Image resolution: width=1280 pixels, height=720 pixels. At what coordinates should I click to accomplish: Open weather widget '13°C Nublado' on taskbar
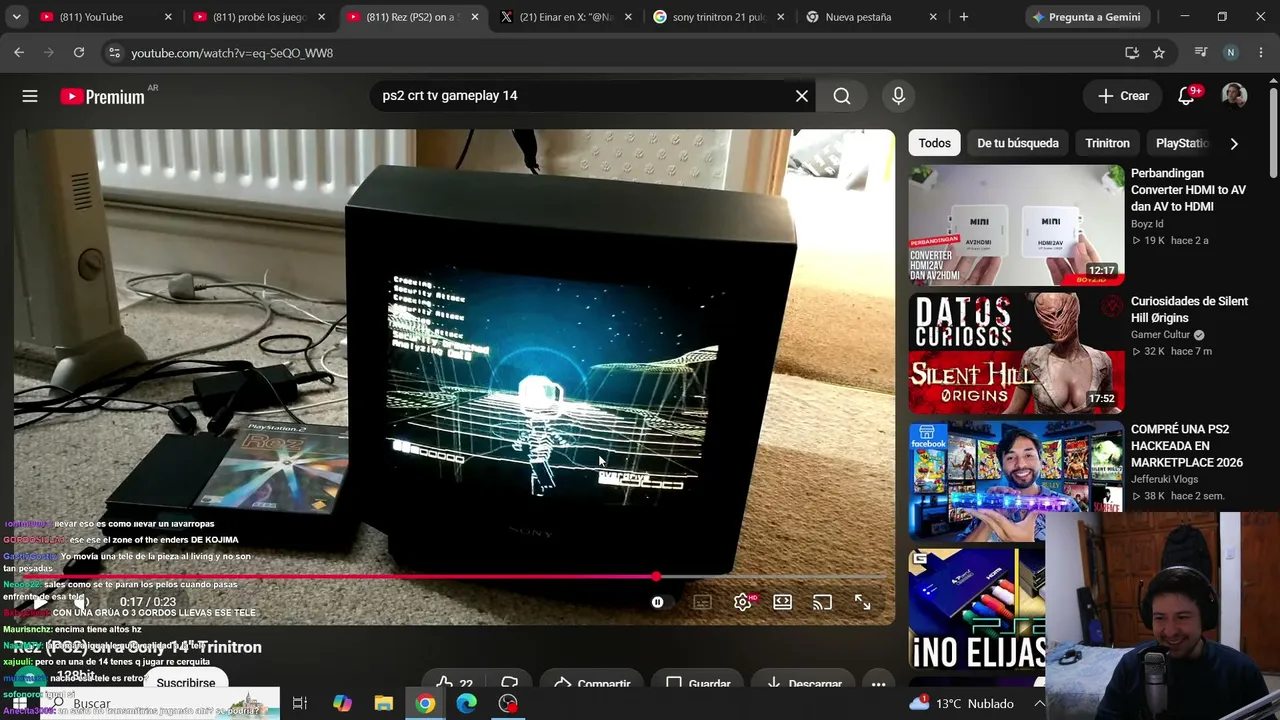[963, 703]
